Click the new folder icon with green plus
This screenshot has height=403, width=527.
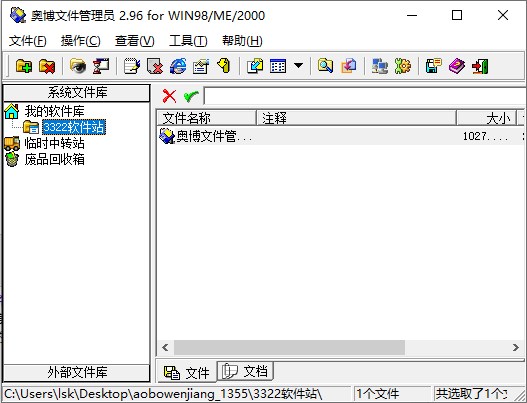24,66
